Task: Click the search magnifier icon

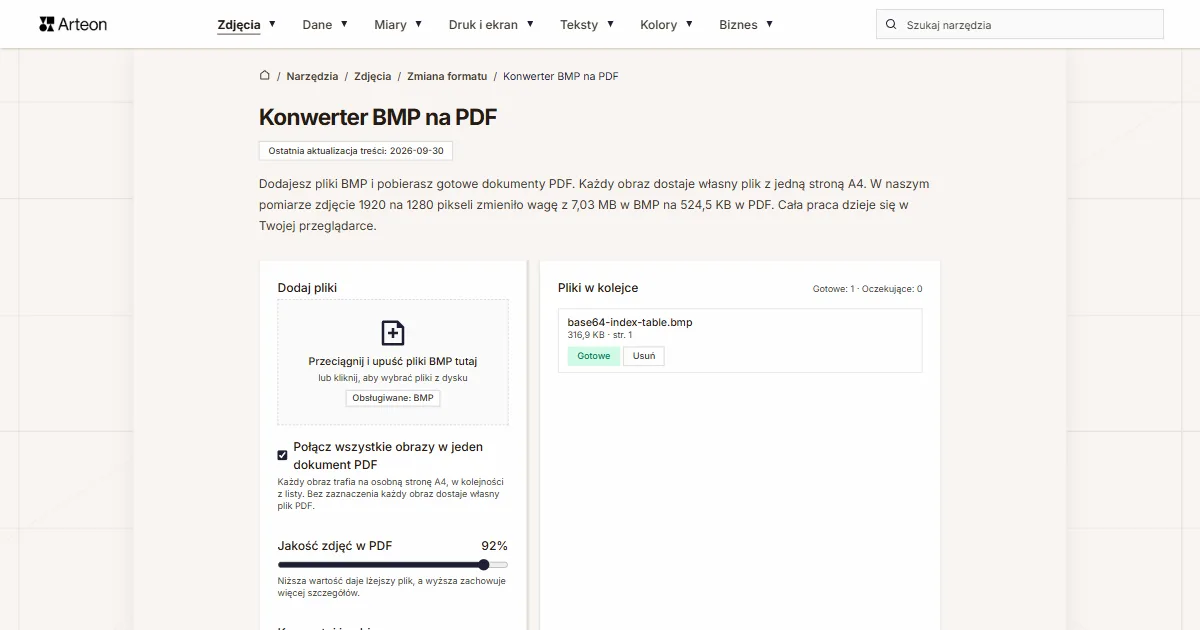Action: tap(891, 24)
